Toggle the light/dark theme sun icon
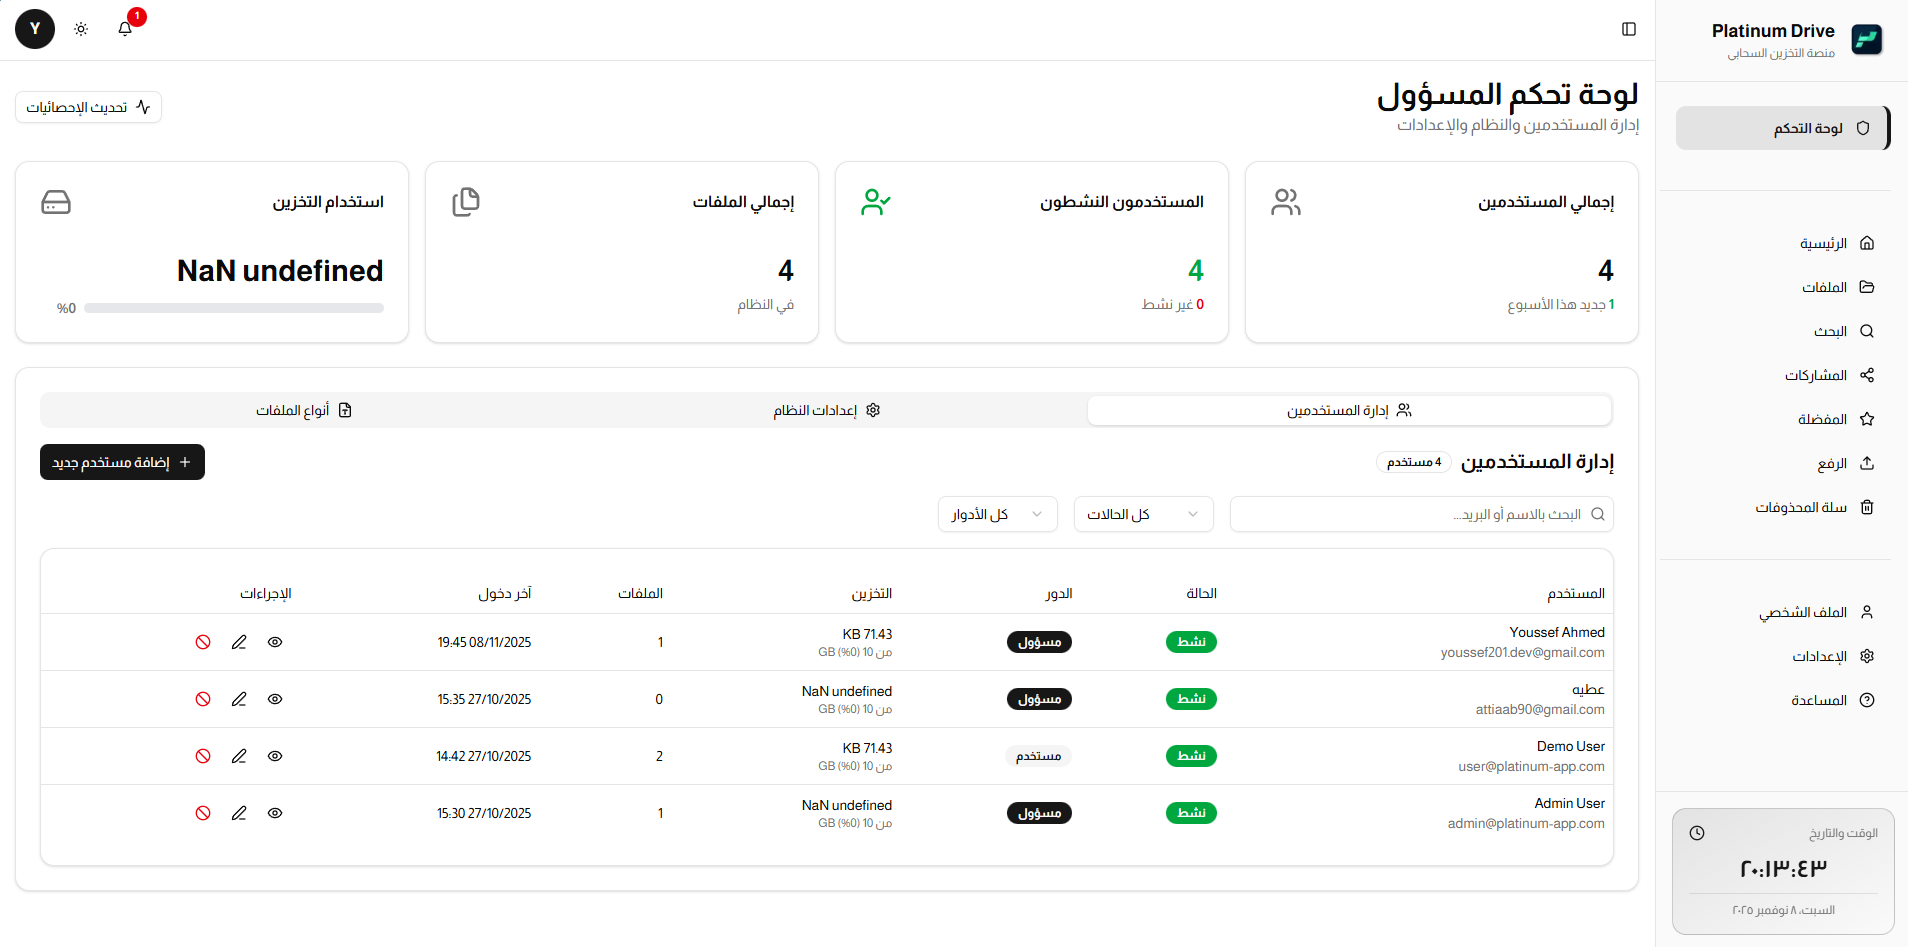Screen dimensions: 1908x947 [81, 29]
